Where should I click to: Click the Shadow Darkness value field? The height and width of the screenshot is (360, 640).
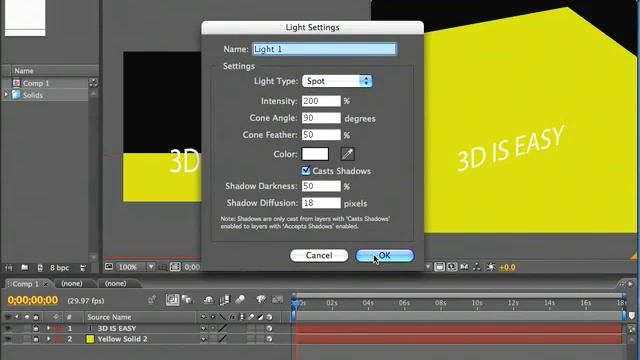pos(321,186)
